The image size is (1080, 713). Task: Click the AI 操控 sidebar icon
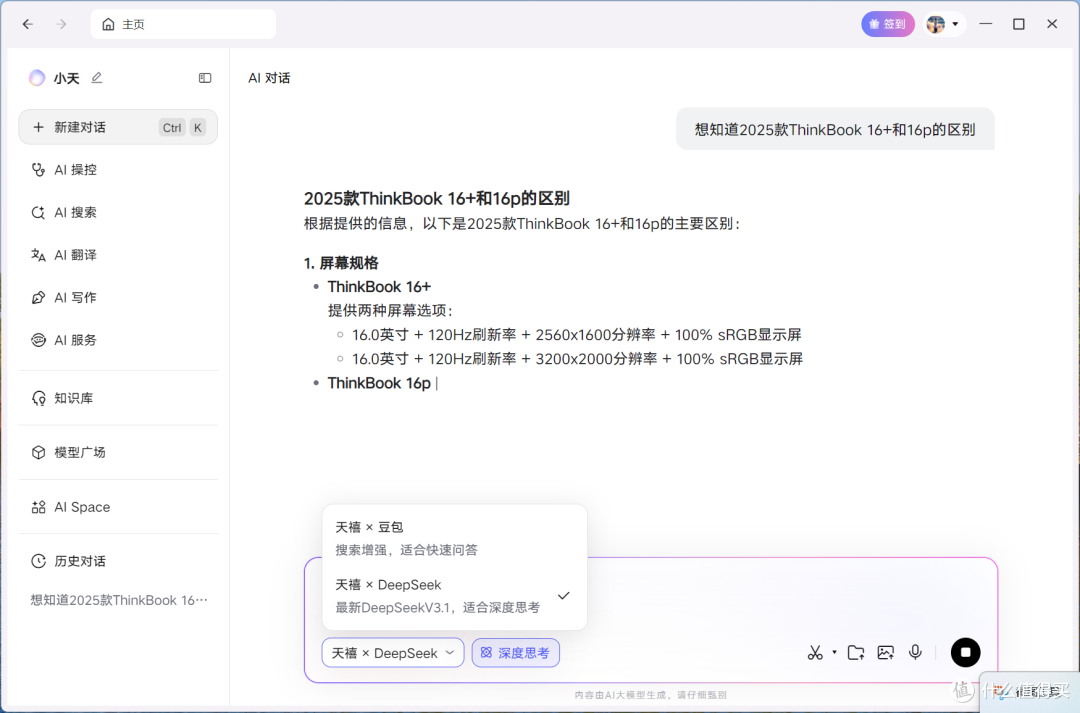(38, 169)
